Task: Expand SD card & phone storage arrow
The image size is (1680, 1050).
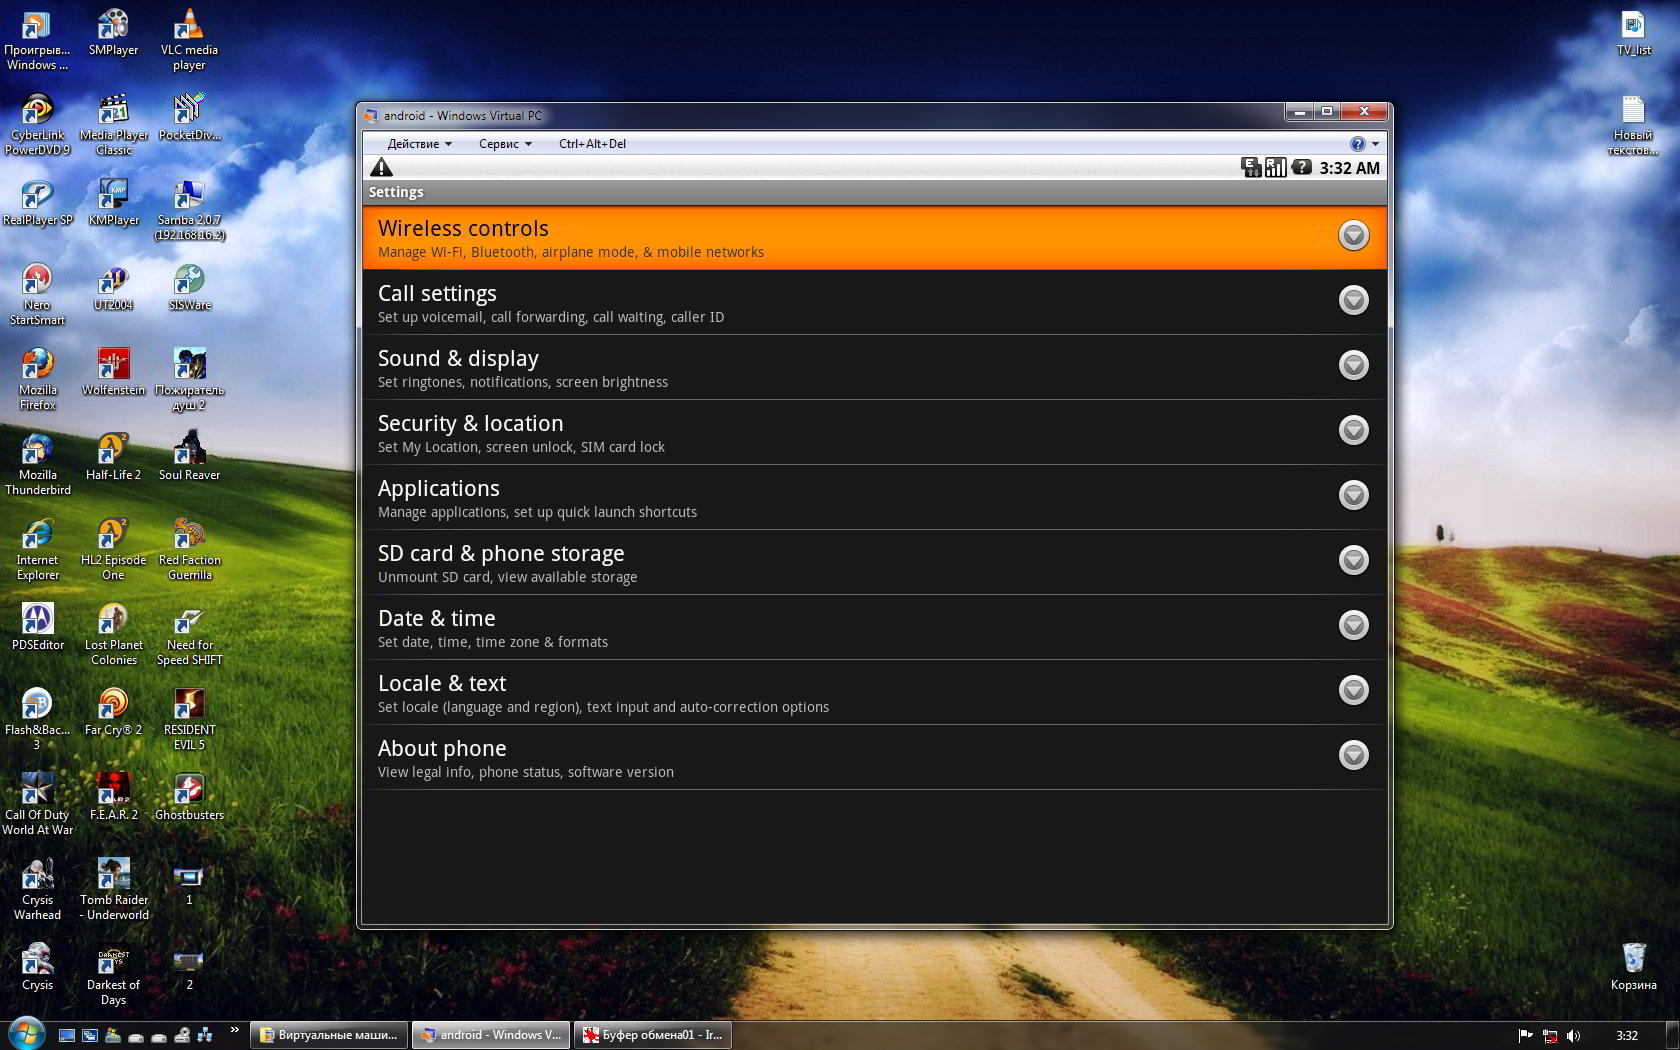Action: click(x=1353, y=560)
